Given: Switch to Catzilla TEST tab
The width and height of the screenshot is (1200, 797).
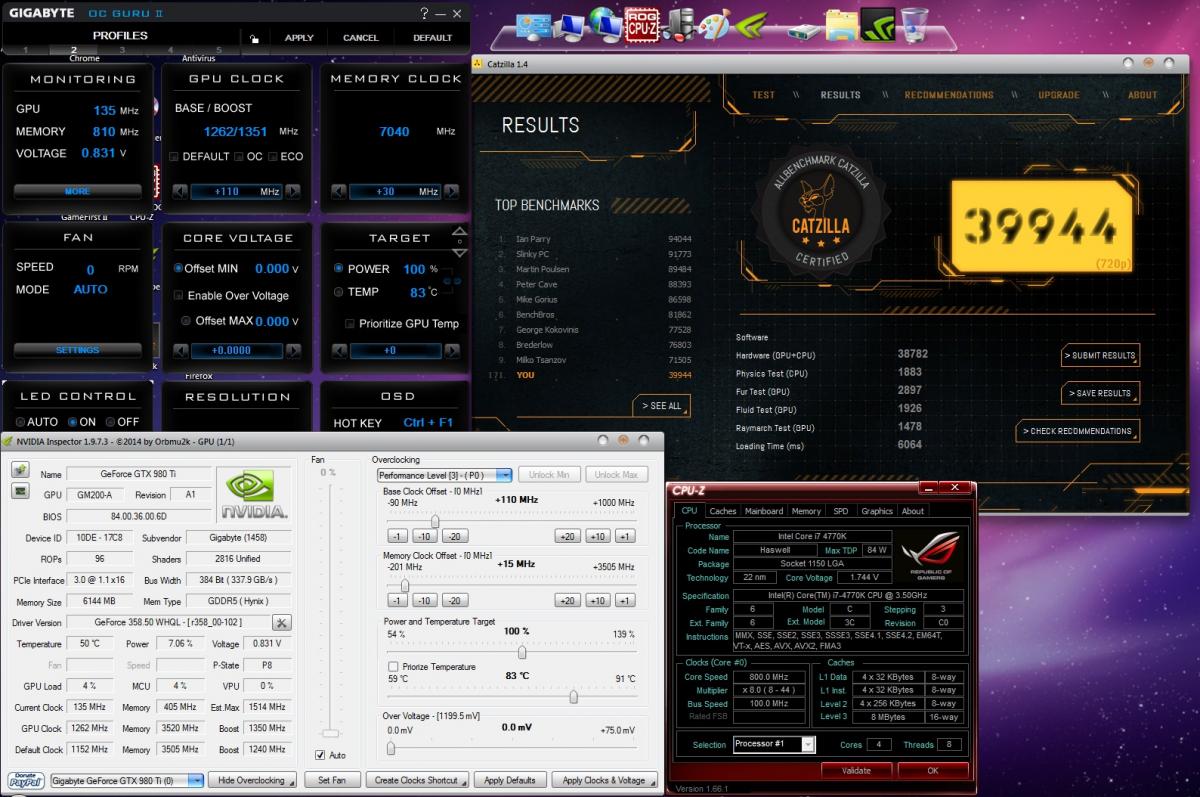Looking at the screenshot, I should pos(763,95).
